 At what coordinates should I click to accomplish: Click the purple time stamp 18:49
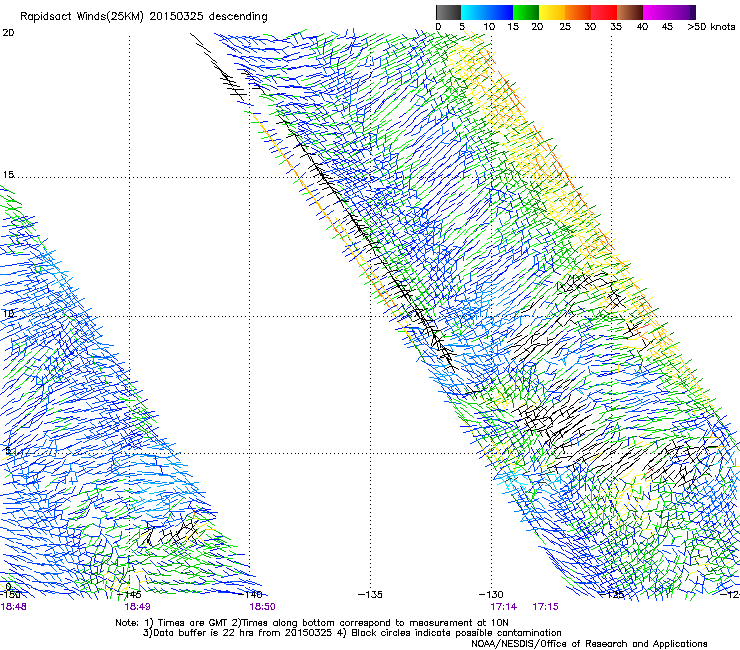137,607
